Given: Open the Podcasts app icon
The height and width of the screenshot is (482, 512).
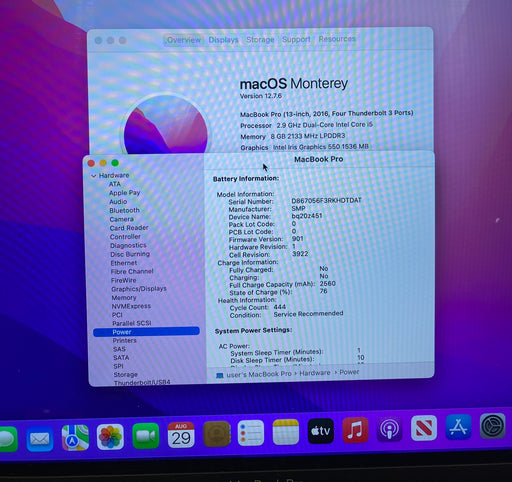Looking at the screenshot, I should 389,429.
